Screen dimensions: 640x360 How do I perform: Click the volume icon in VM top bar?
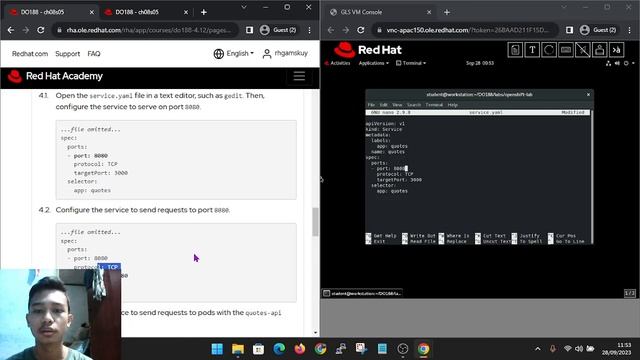(x=617, y=63)
